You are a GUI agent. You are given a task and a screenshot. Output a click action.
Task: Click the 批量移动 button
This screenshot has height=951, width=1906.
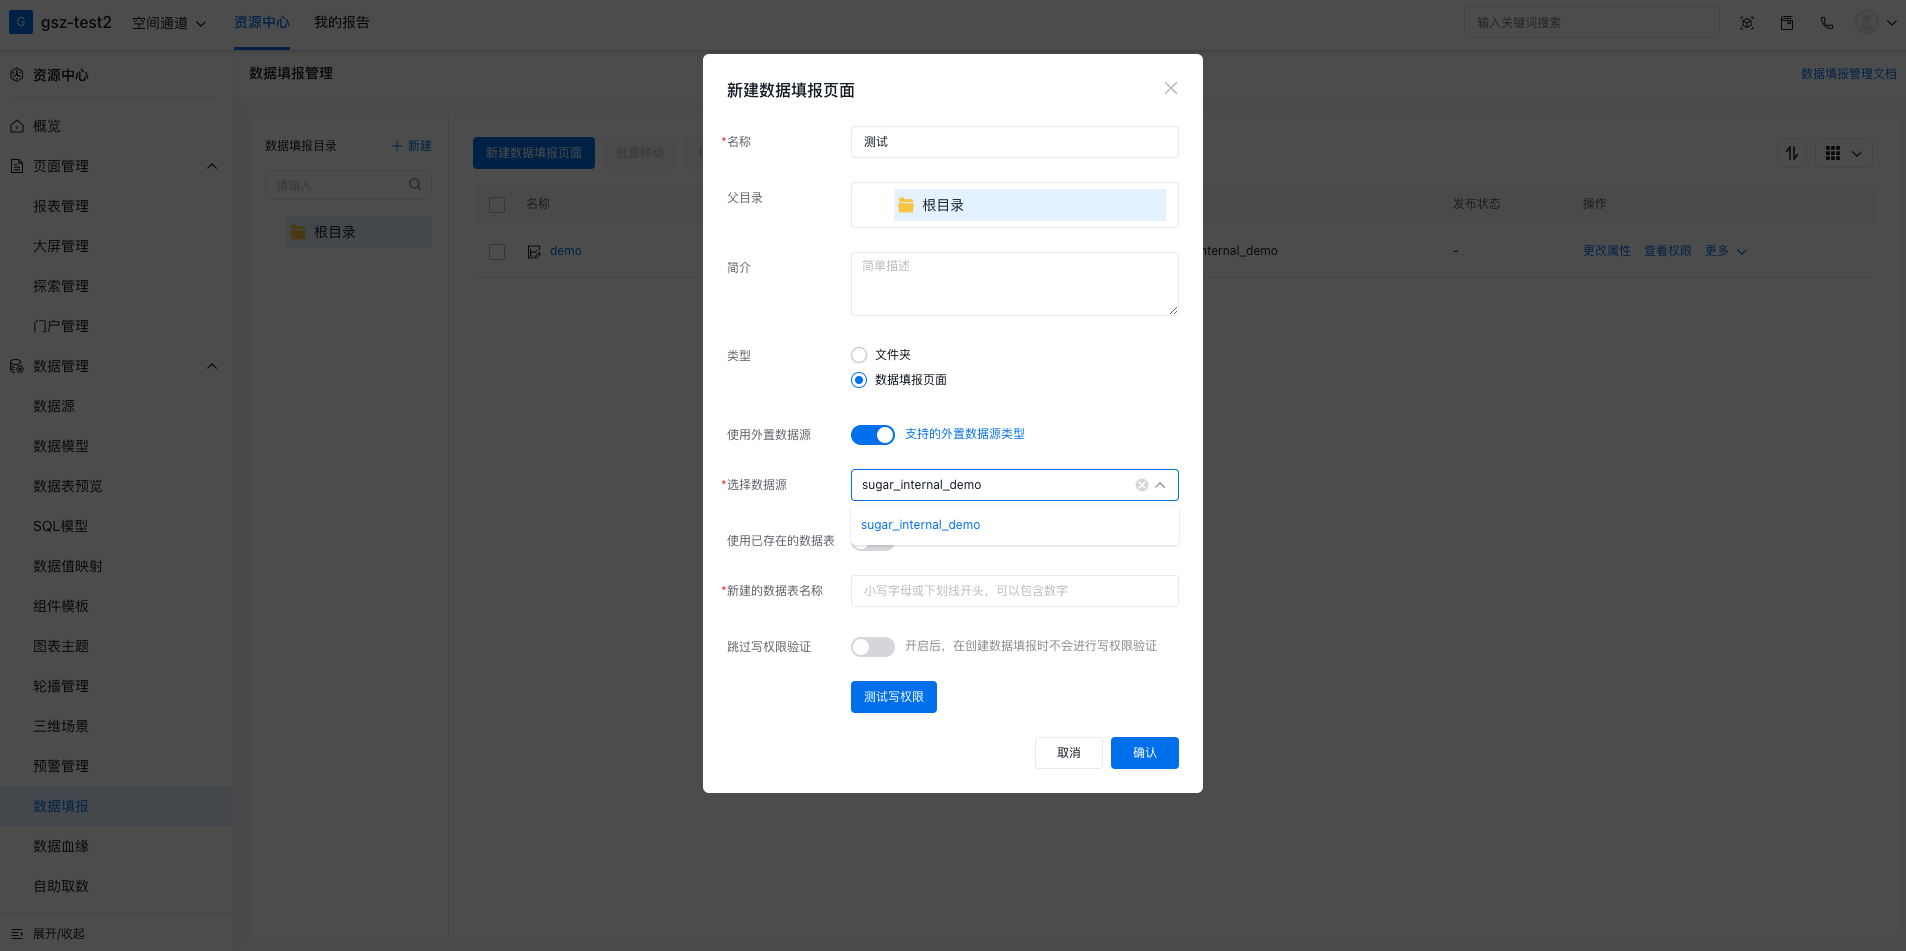pyautogui.click(x=640, y=153)
